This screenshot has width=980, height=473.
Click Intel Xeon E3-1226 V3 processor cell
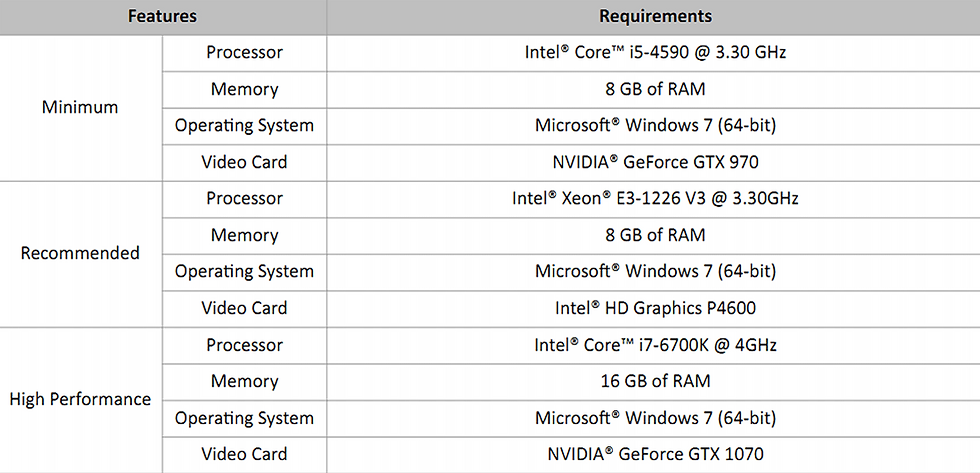[x=653, y=199]
